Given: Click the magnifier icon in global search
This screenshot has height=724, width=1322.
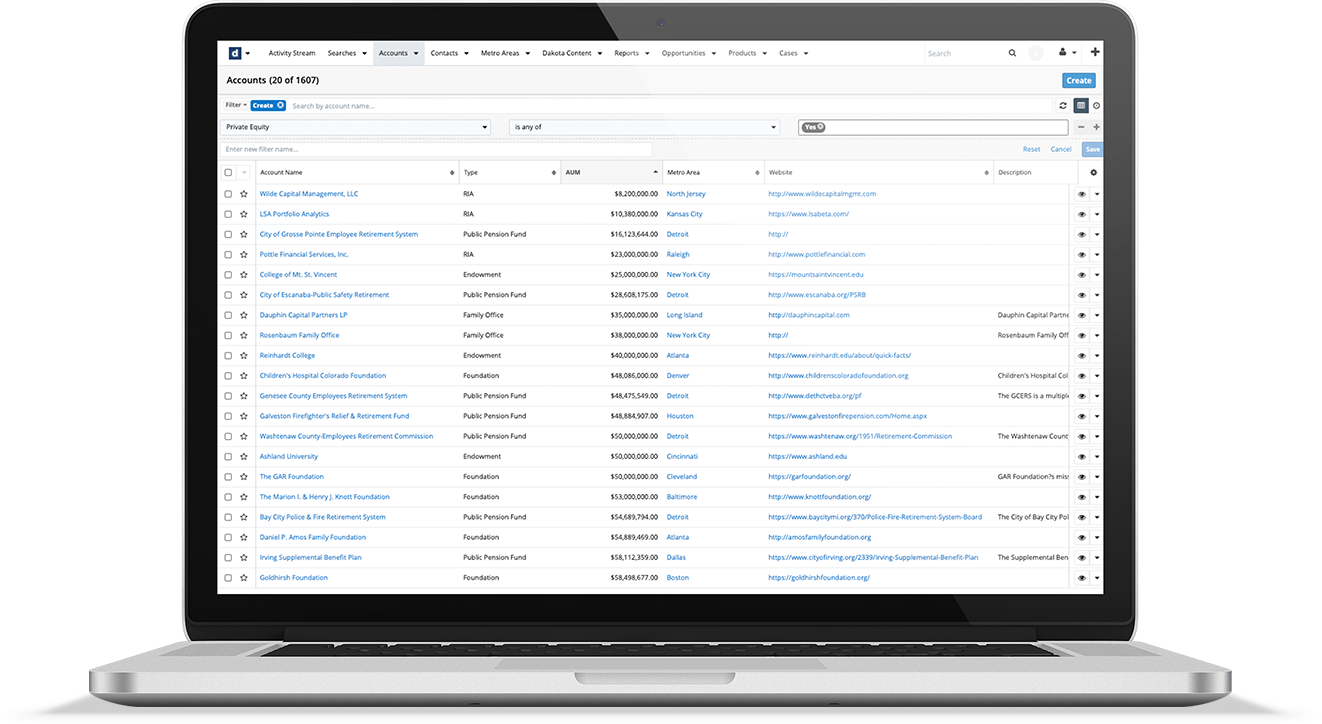Looking at the screenshot, I should 1012,53.
